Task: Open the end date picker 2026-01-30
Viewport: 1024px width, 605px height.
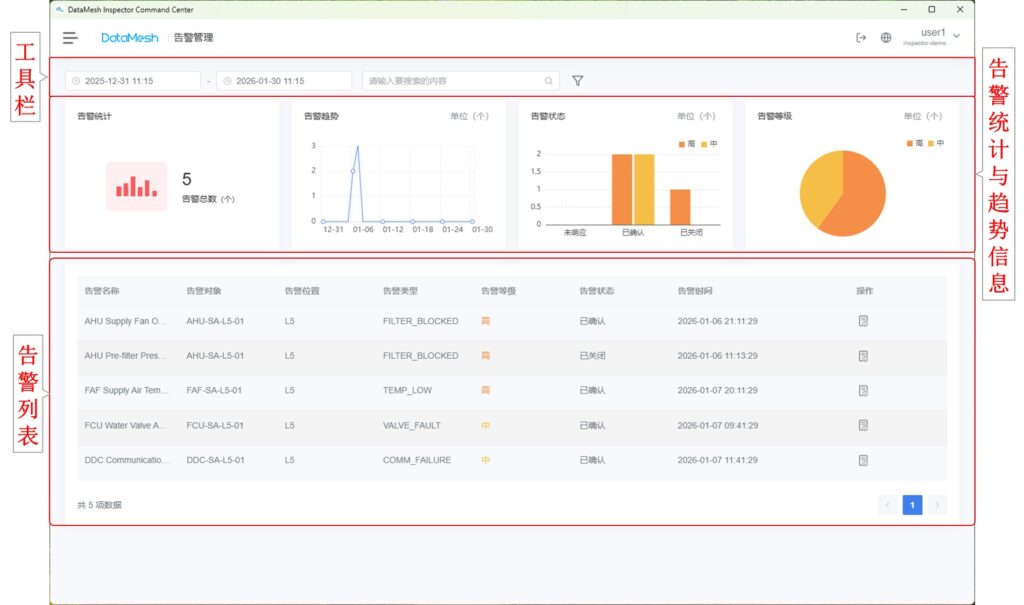Action: click(x=284, y=81)
